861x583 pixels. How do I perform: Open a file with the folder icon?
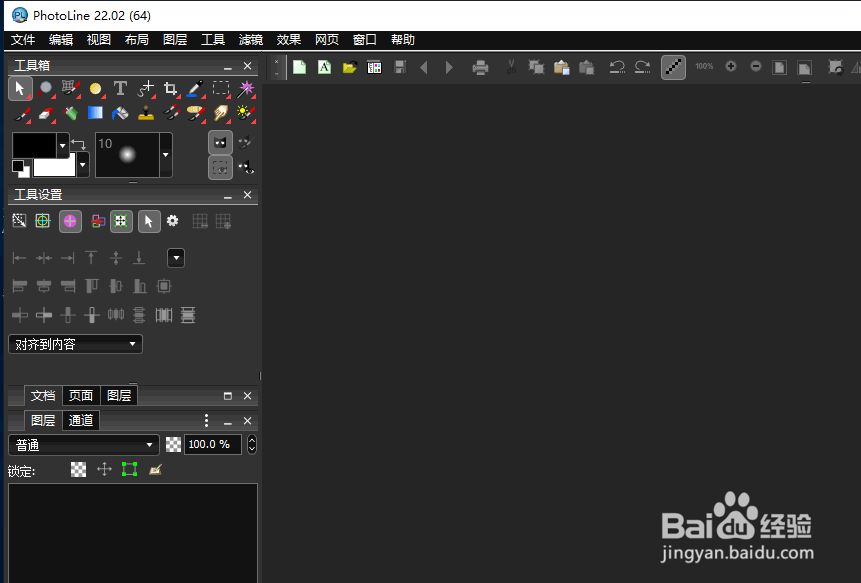coord(350,68)
